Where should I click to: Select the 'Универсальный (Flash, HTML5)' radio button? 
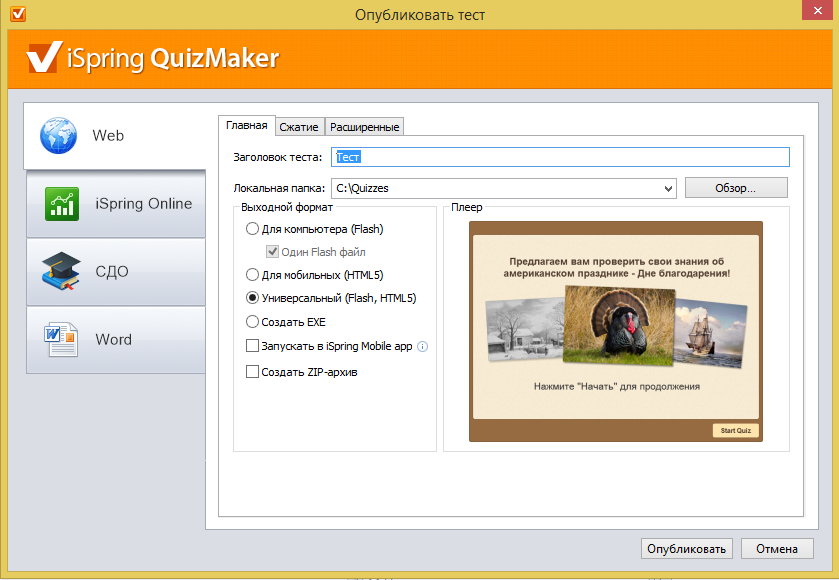click(252, 298)
